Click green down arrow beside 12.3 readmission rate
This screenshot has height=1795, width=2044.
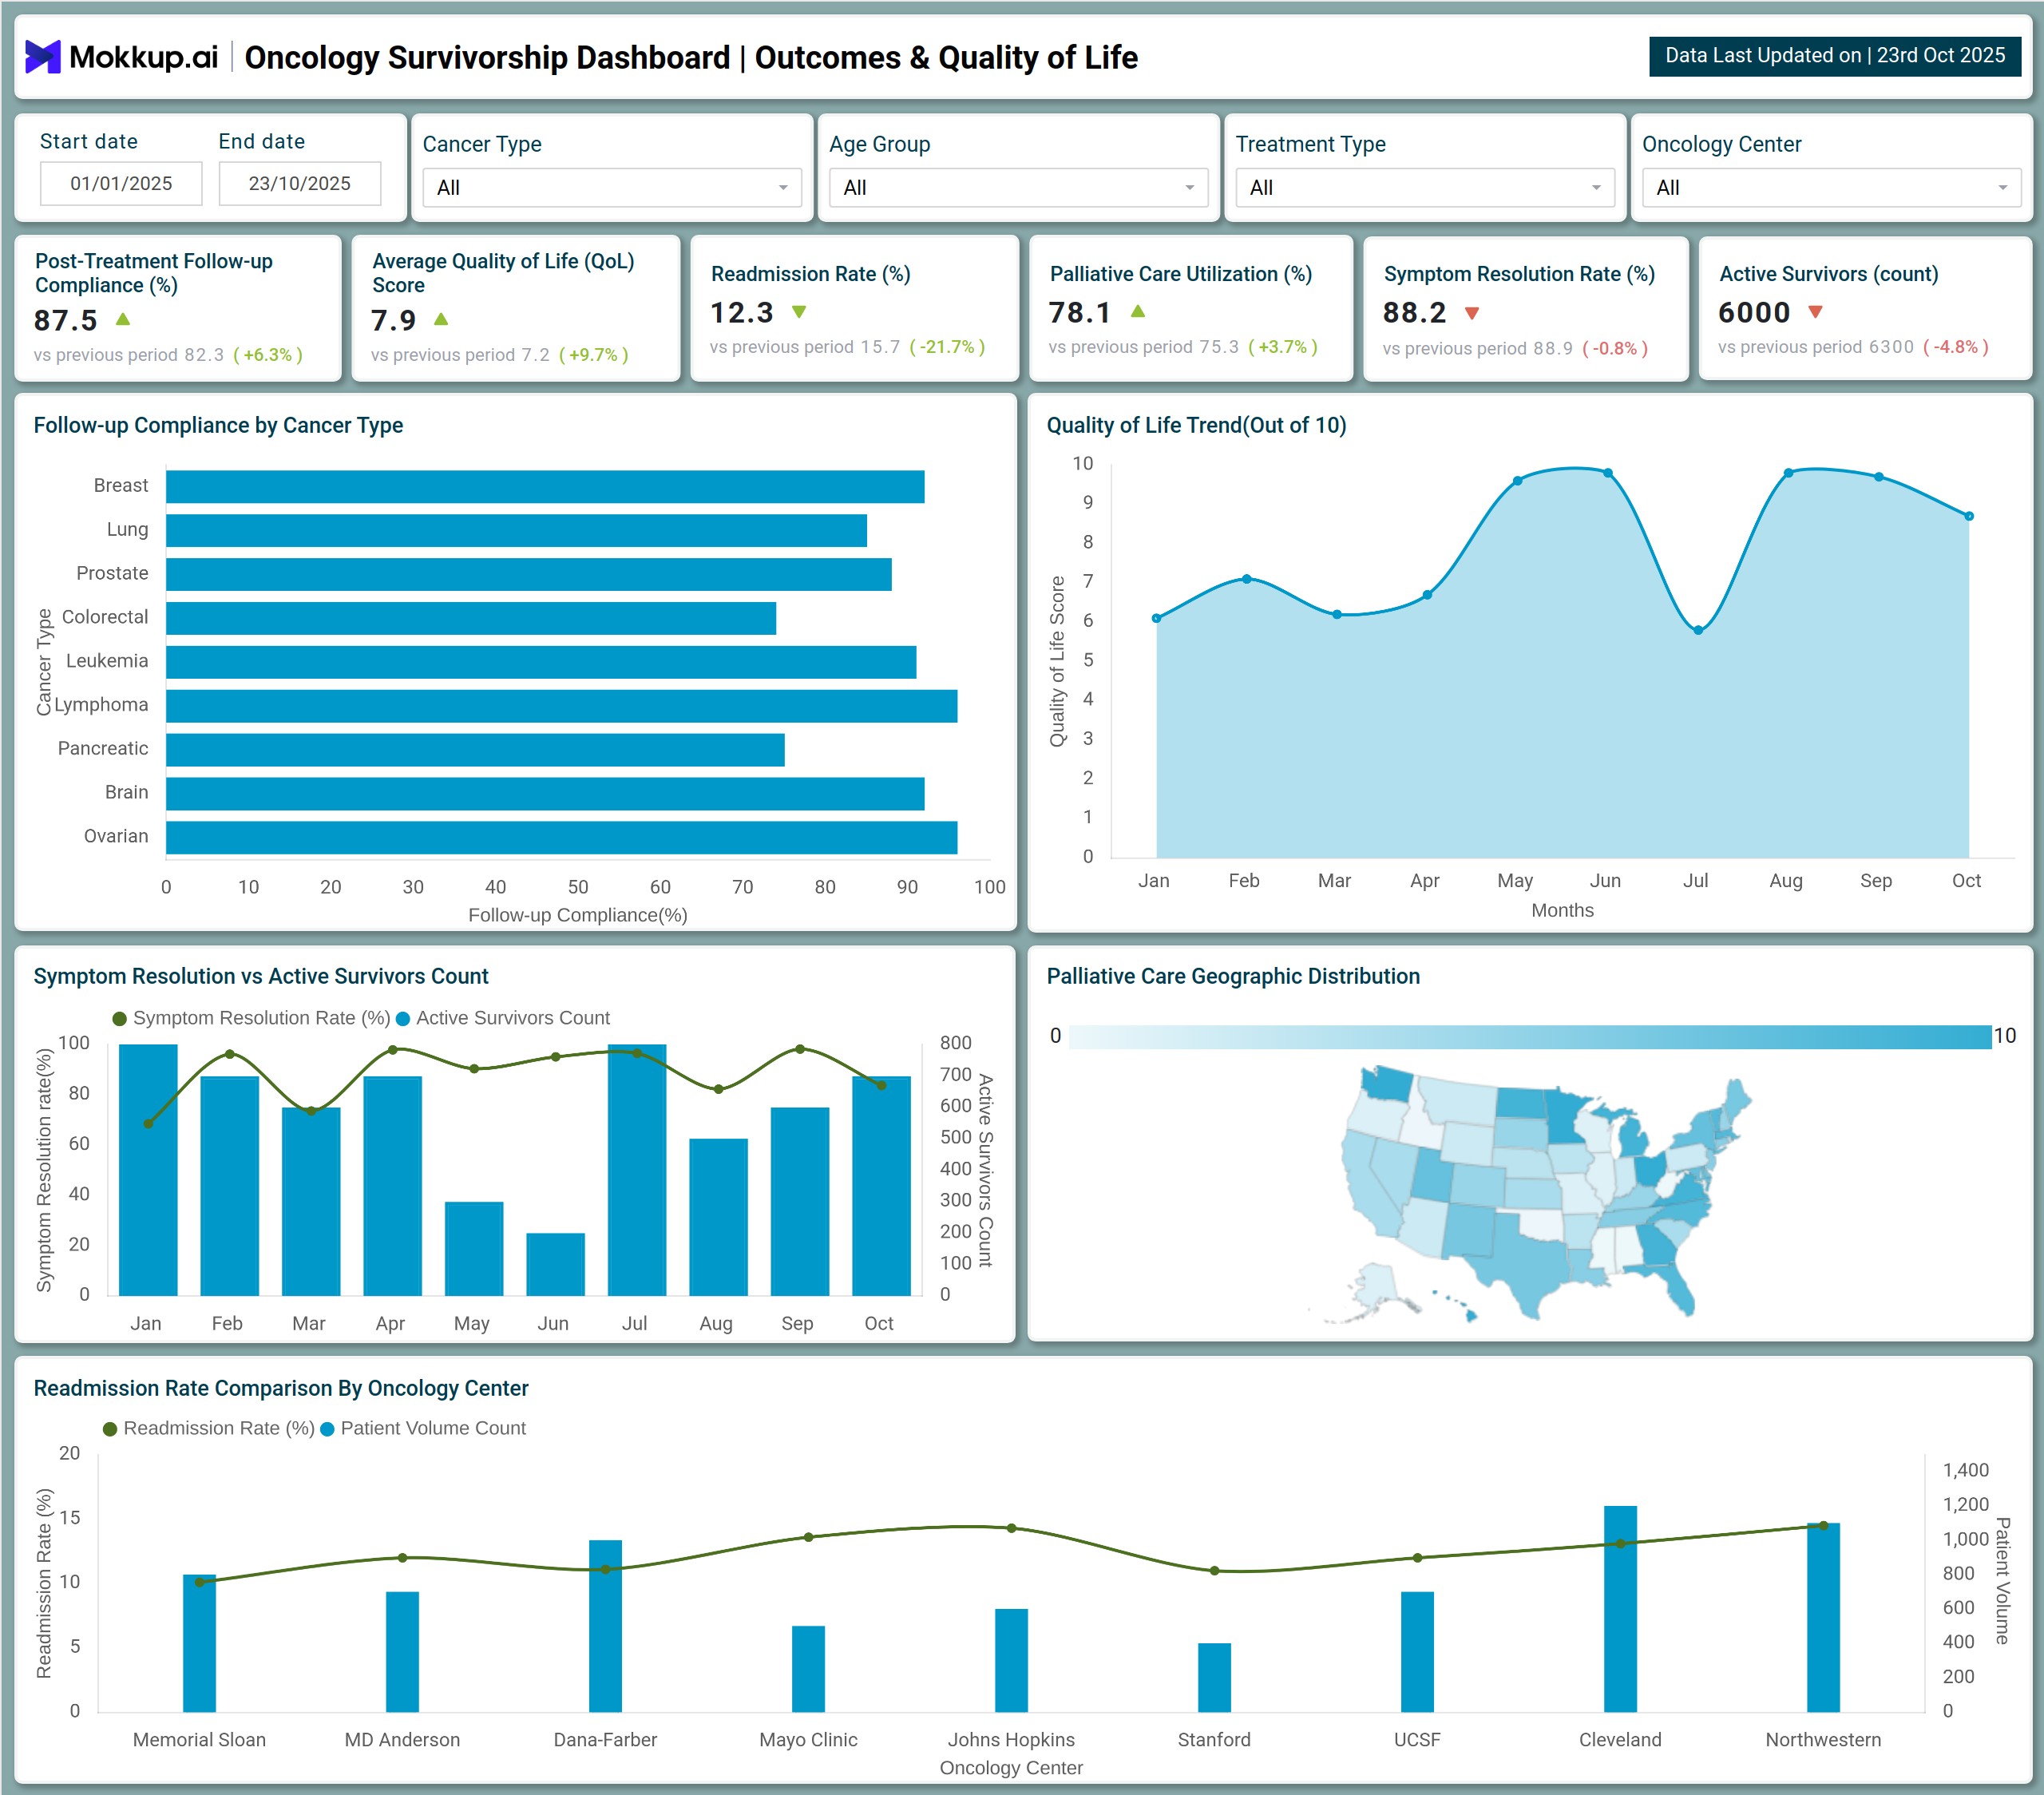pyautogui.click(x=799, y=312)
